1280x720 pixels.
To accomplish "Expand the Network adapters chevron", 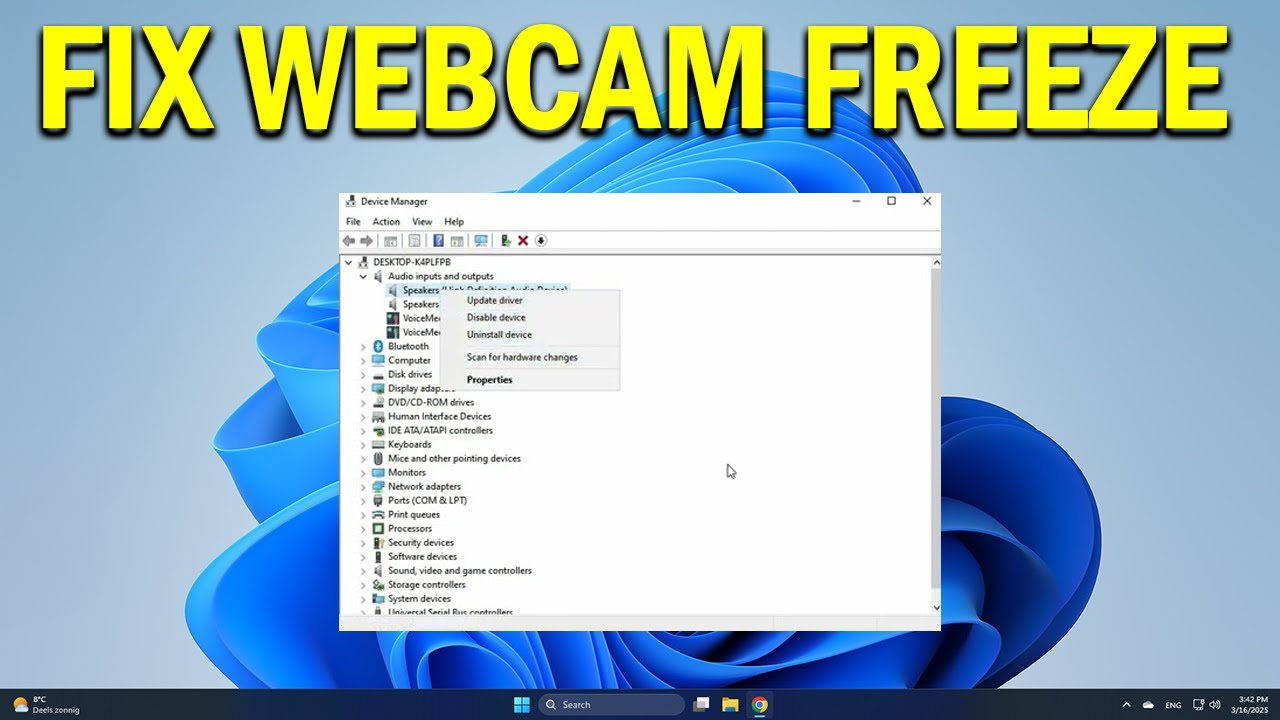I will click(363, 486).
